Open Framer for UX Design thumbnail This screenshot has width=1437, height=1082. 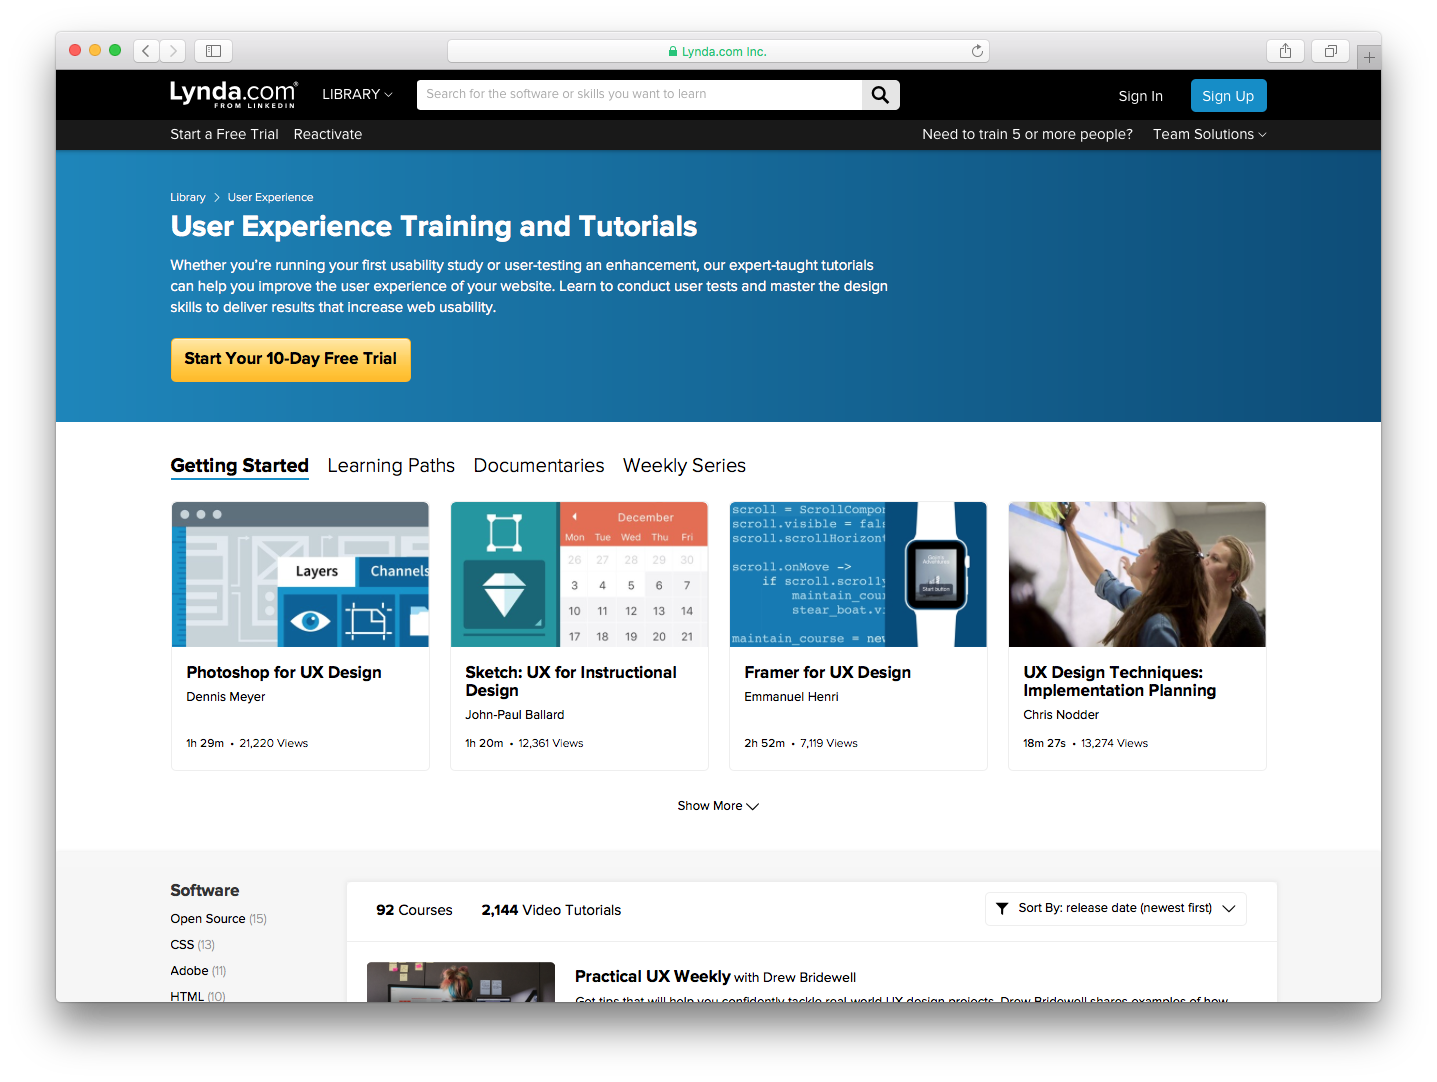click(x=858, y=574)
